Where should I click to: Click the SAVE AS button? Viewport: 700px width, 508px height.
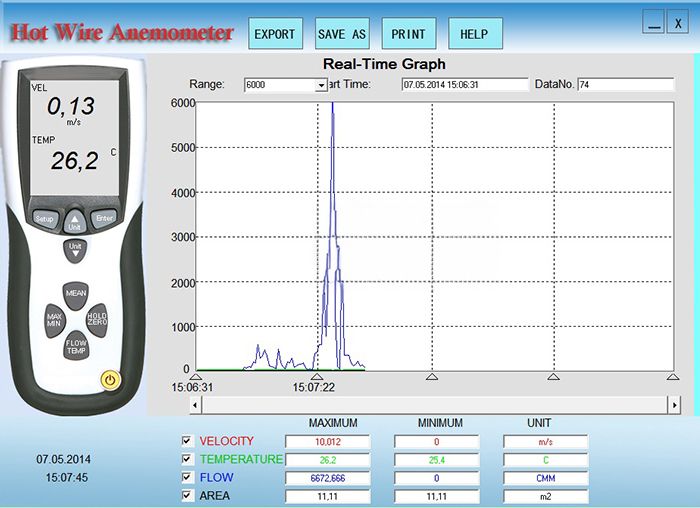coord(342,34)
